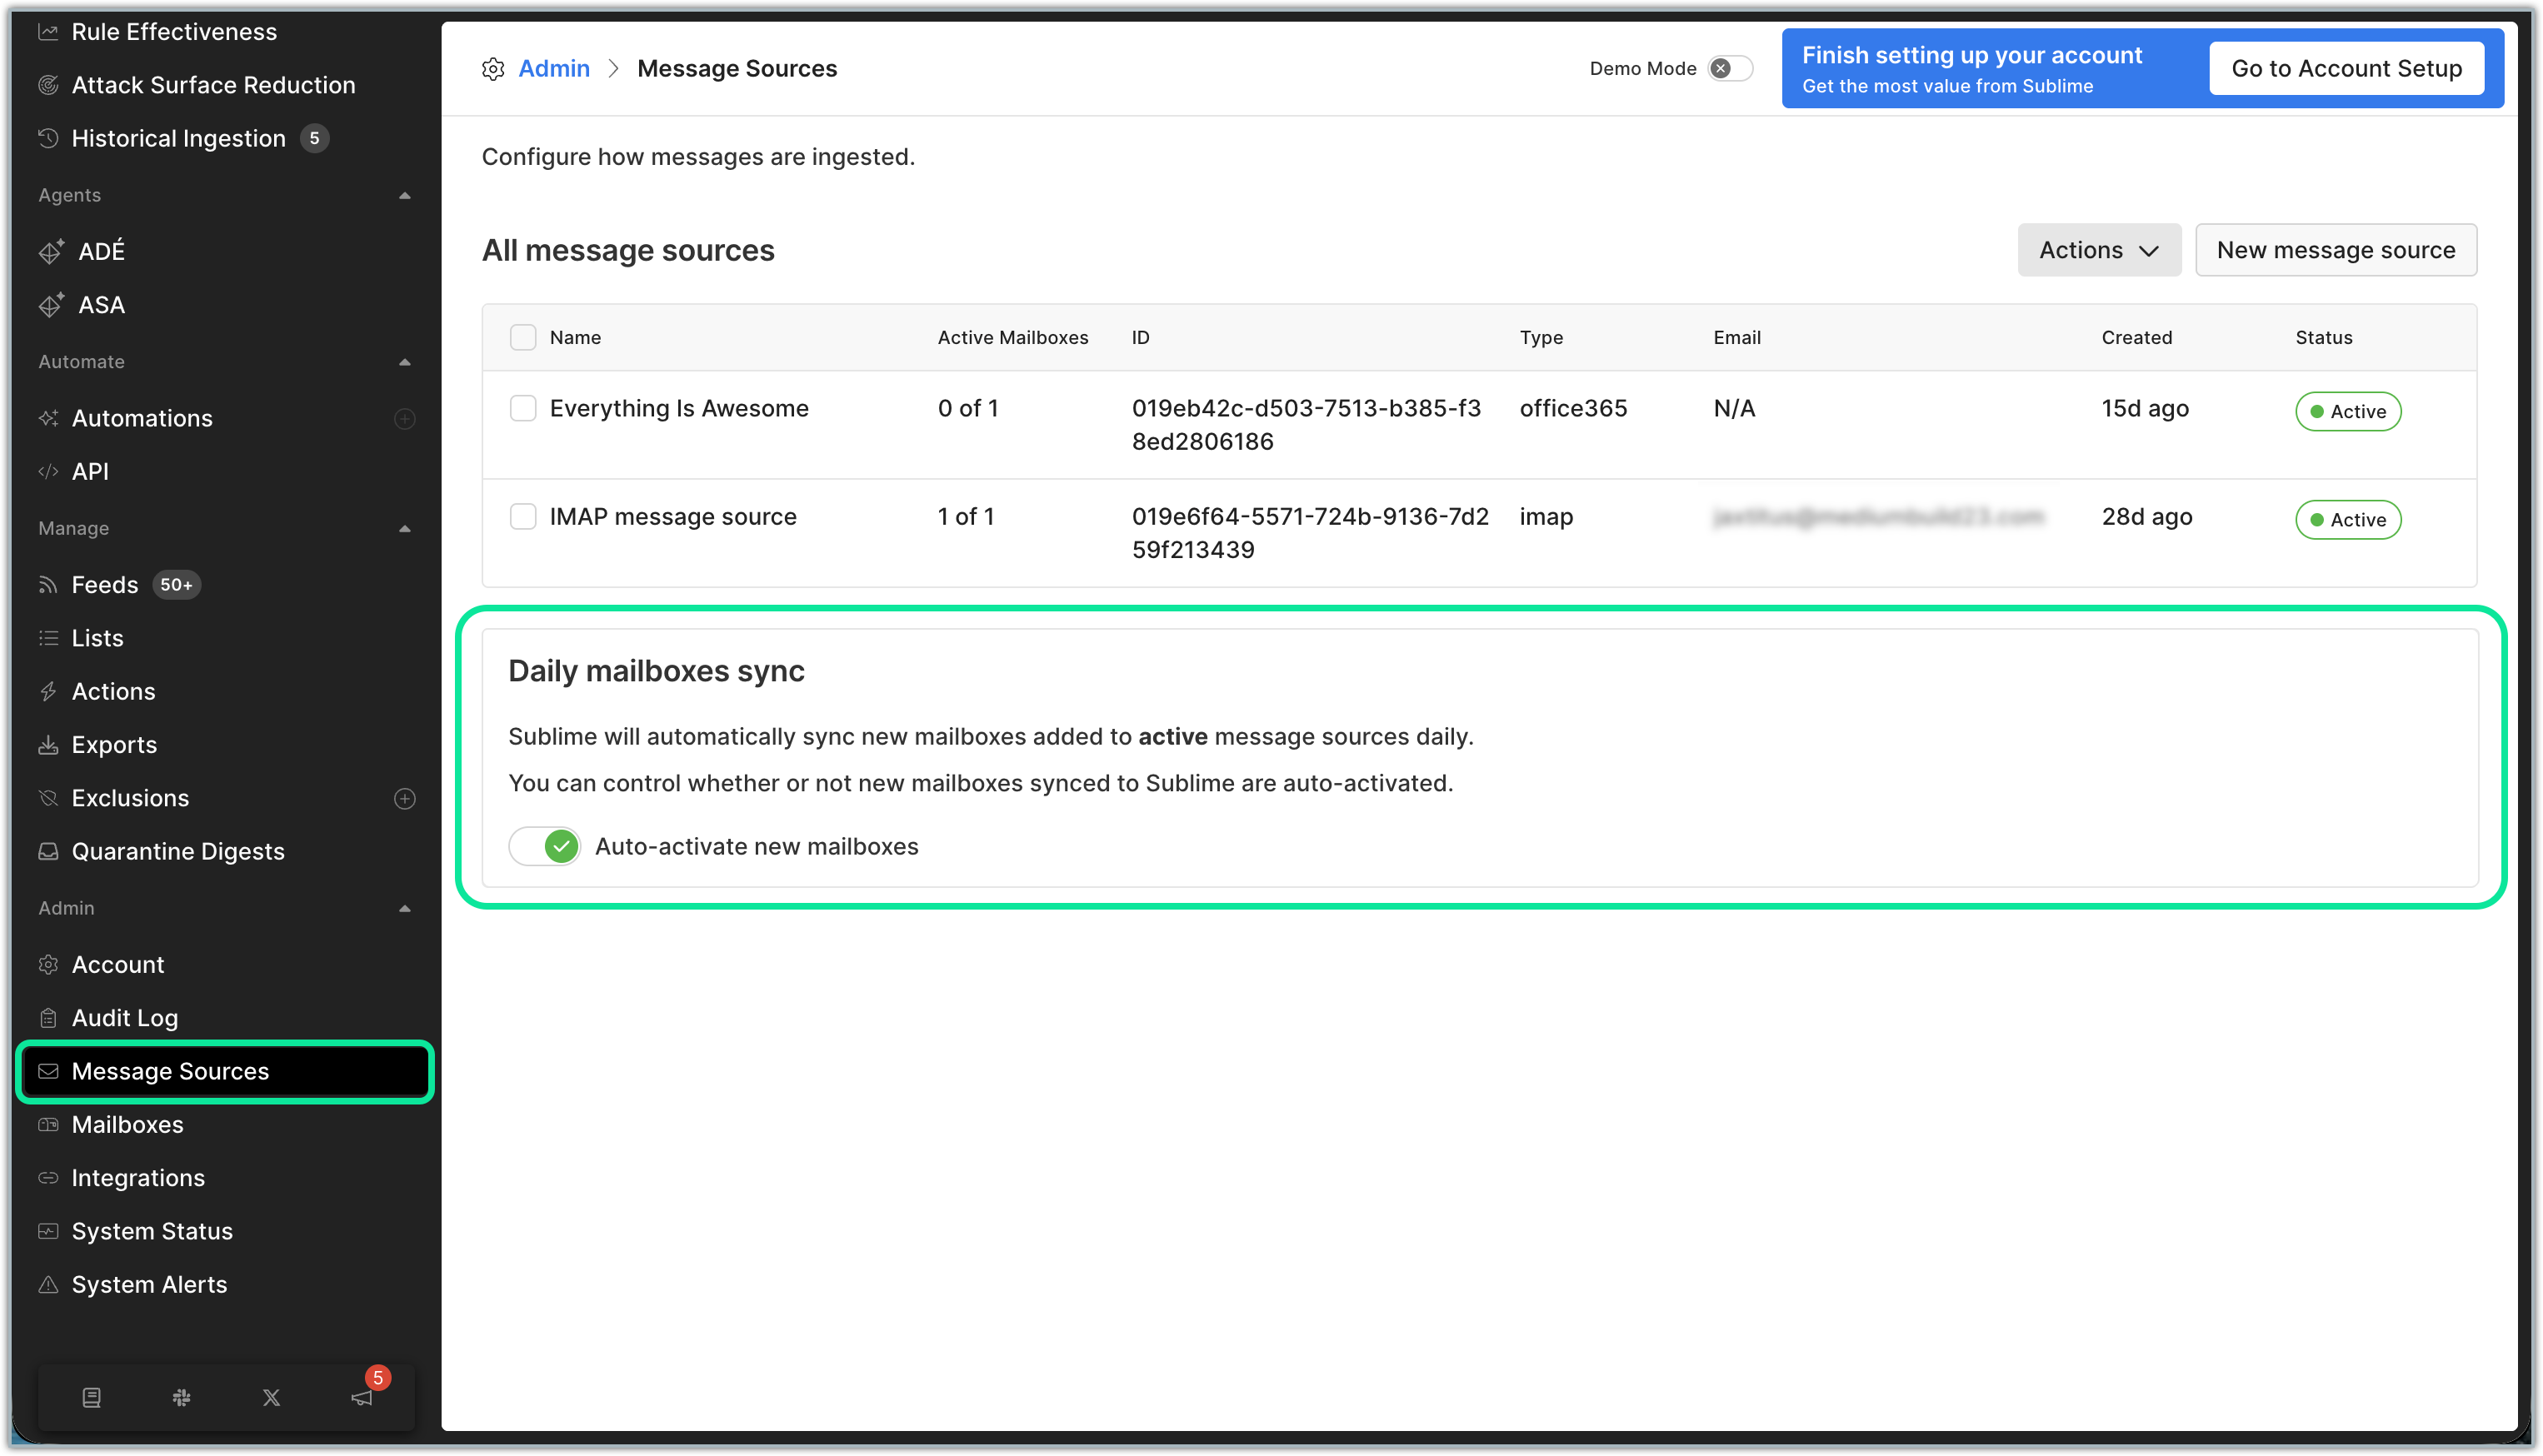Click the '28d ago' created cell

[x=2147, y=516]
